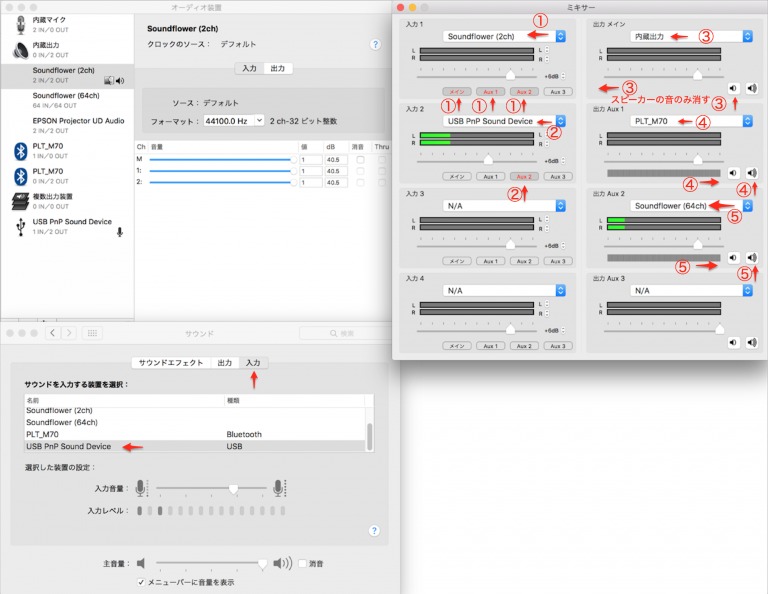The height and width of the screenshot is (594, 768).
Task: Uncheck メニューバーに音量を表示 checkbox
Action: click(141, 582)
